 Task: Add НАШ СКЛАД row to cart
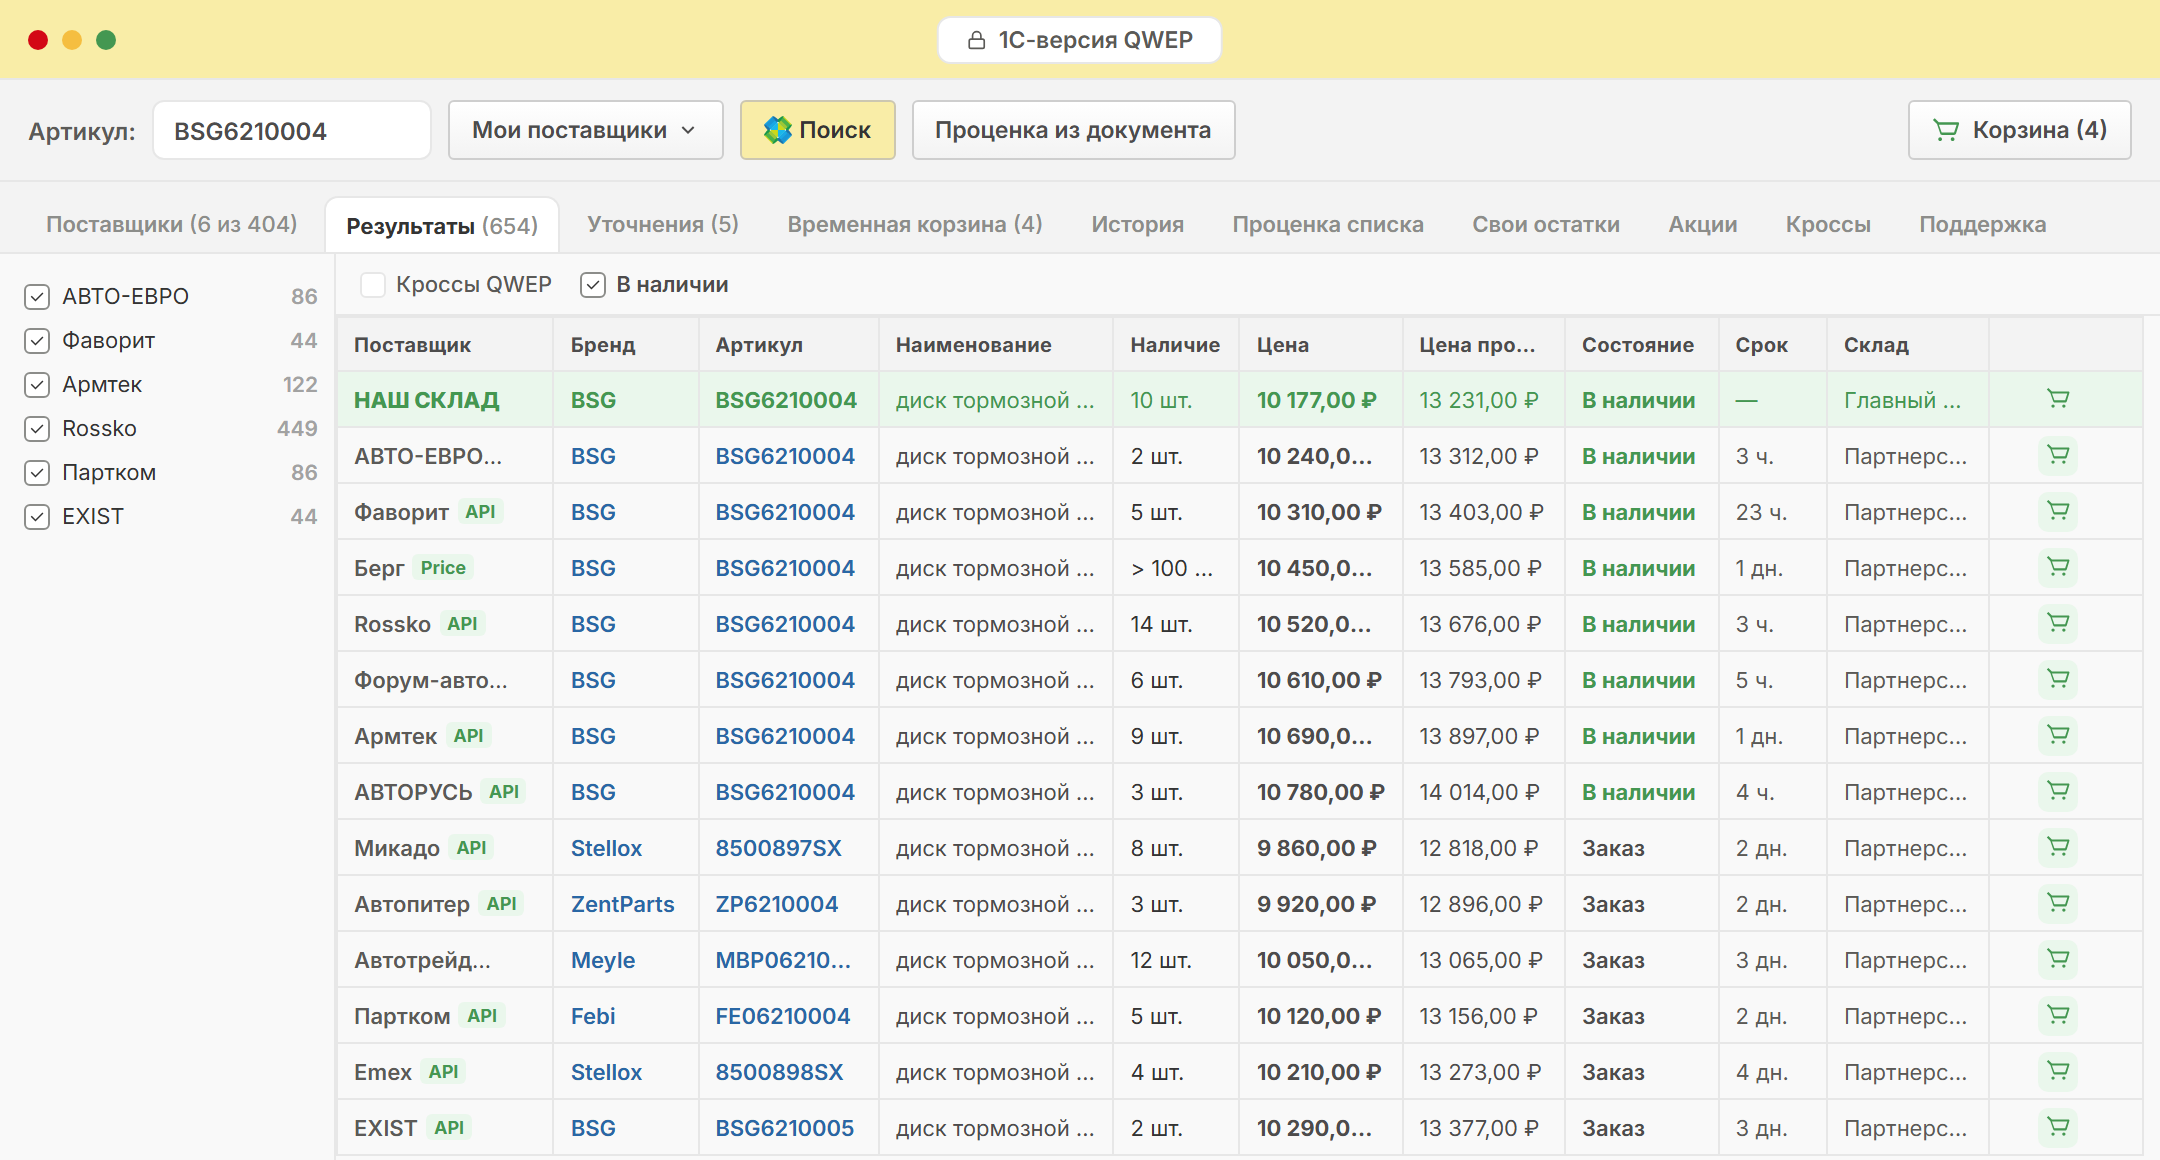pos(2058,399)
